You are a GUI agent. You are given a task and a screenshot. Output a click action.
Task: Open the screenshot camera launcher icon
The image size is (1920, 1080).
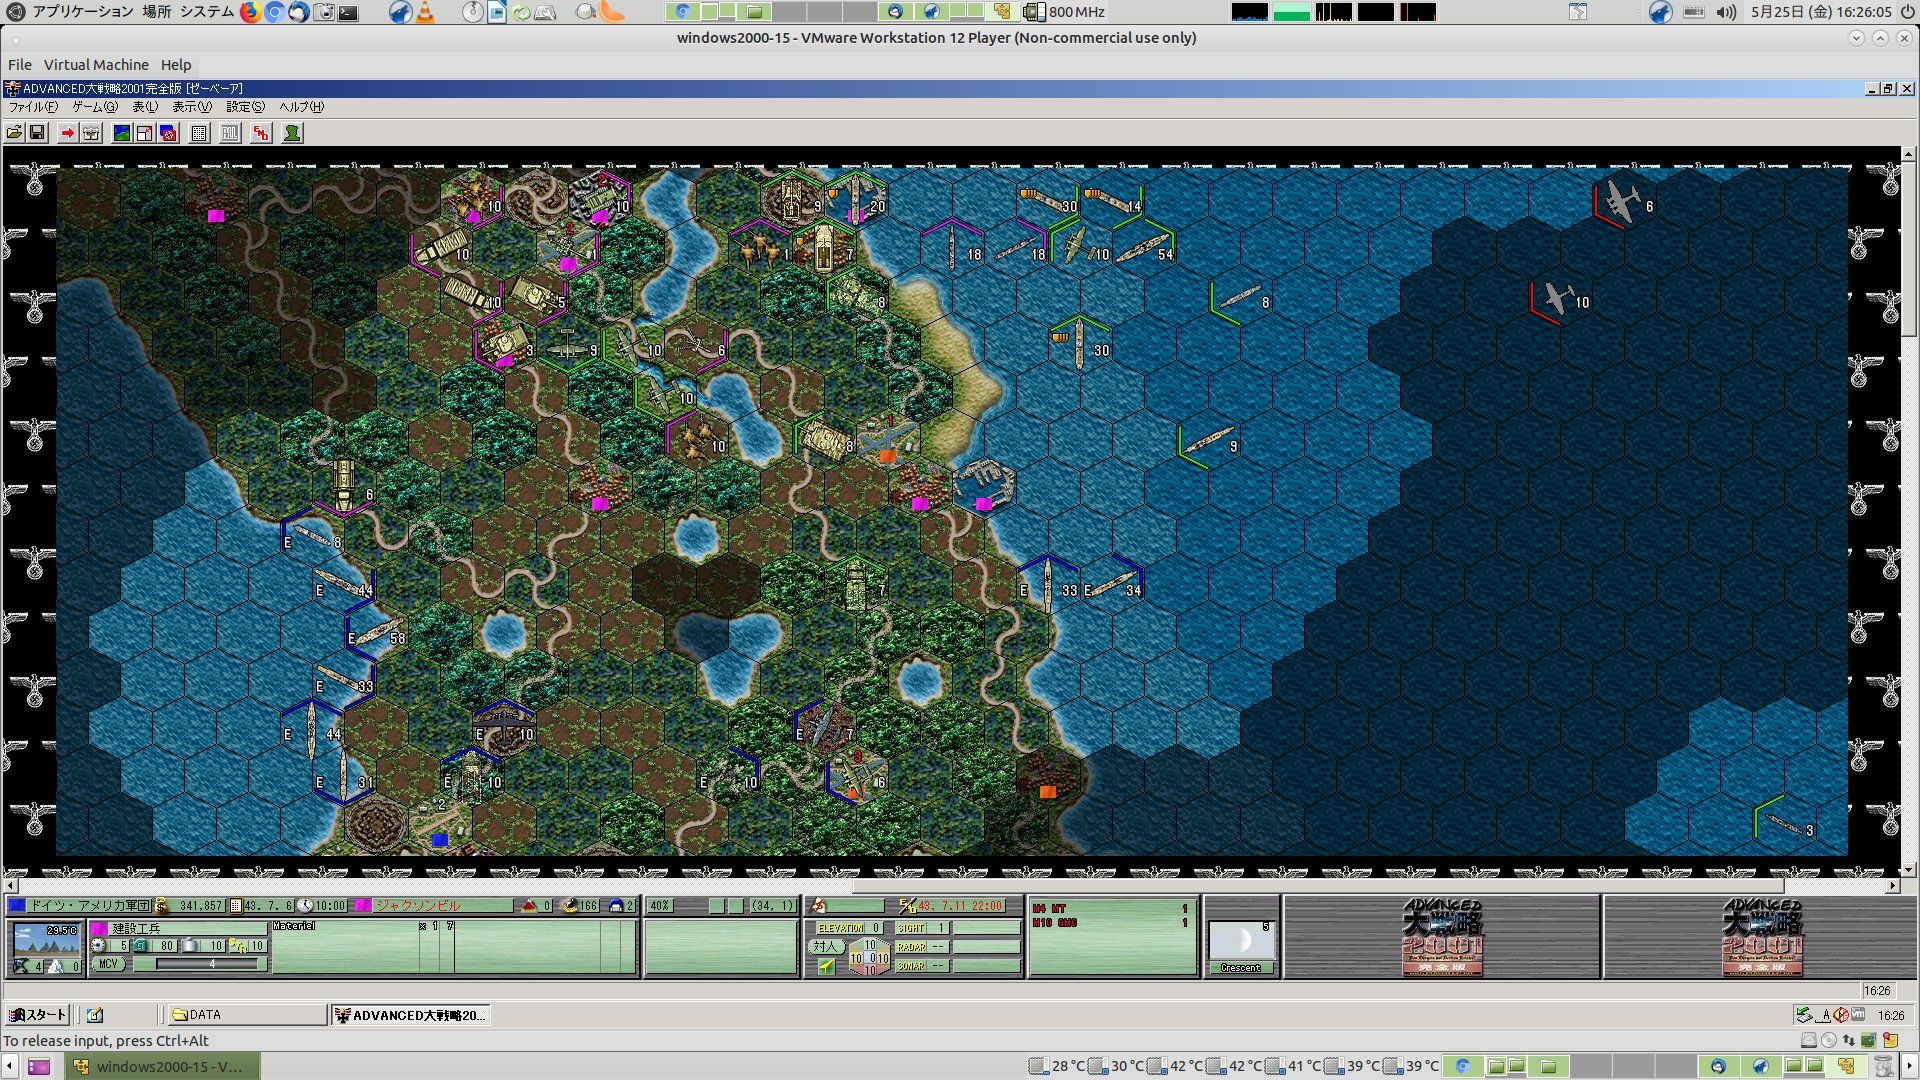[323, 12]
